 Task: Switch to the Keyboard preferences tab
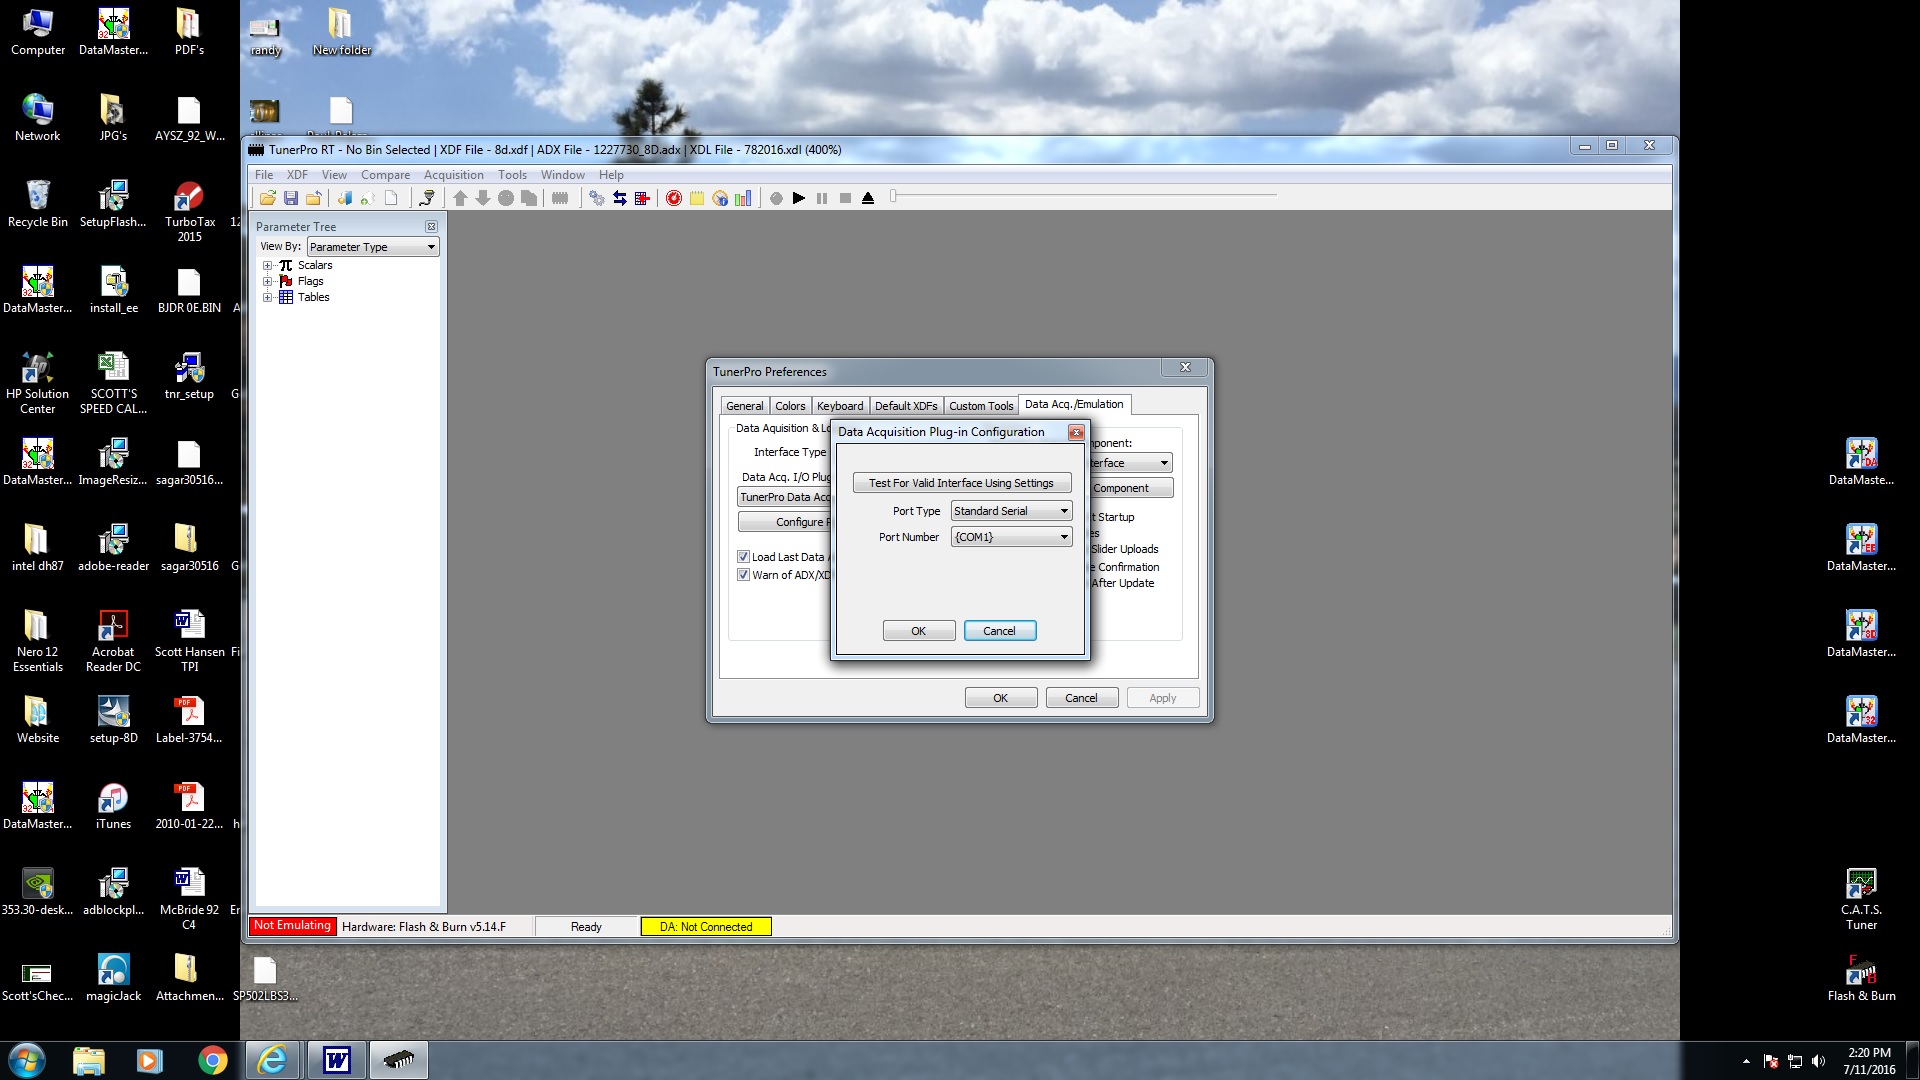[840, 406]
